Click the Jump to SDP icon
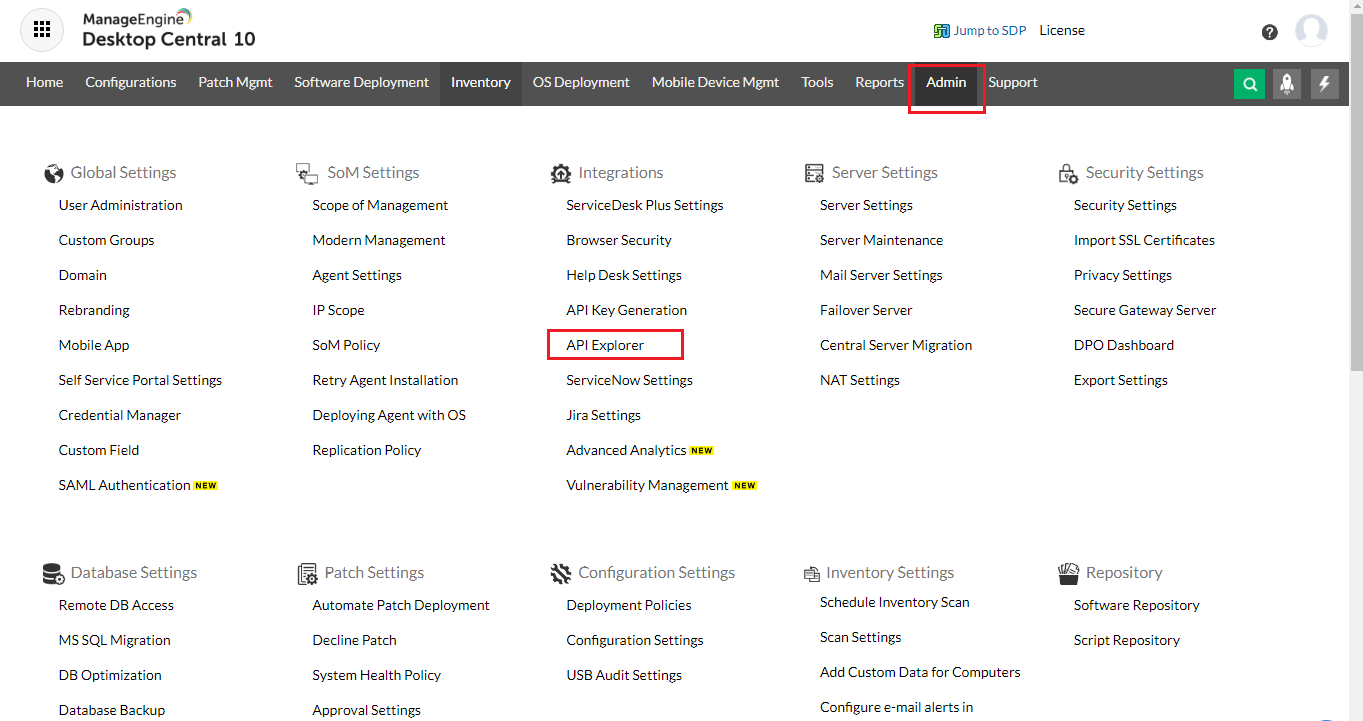1363x721 pixels. [941, 31]
